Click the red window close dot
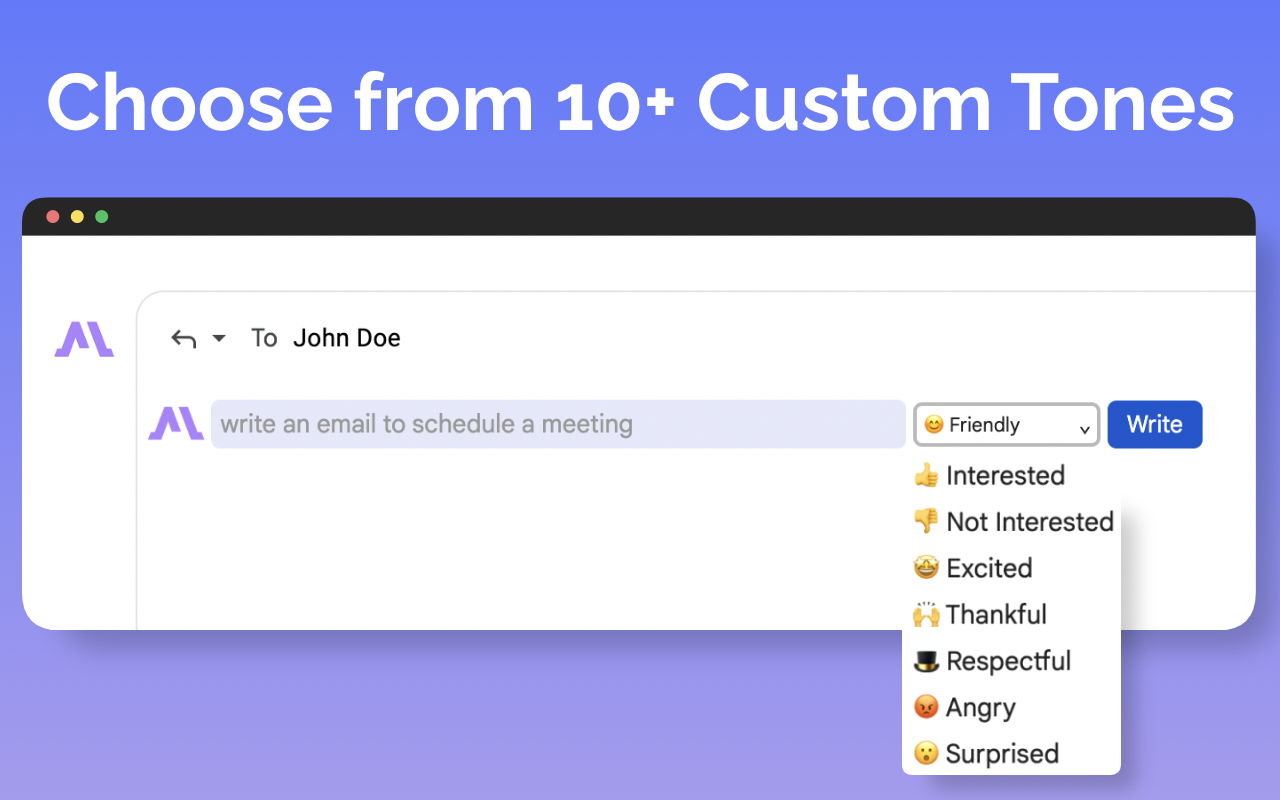This screenshot has height=800, width=1280. pos(53,216)
